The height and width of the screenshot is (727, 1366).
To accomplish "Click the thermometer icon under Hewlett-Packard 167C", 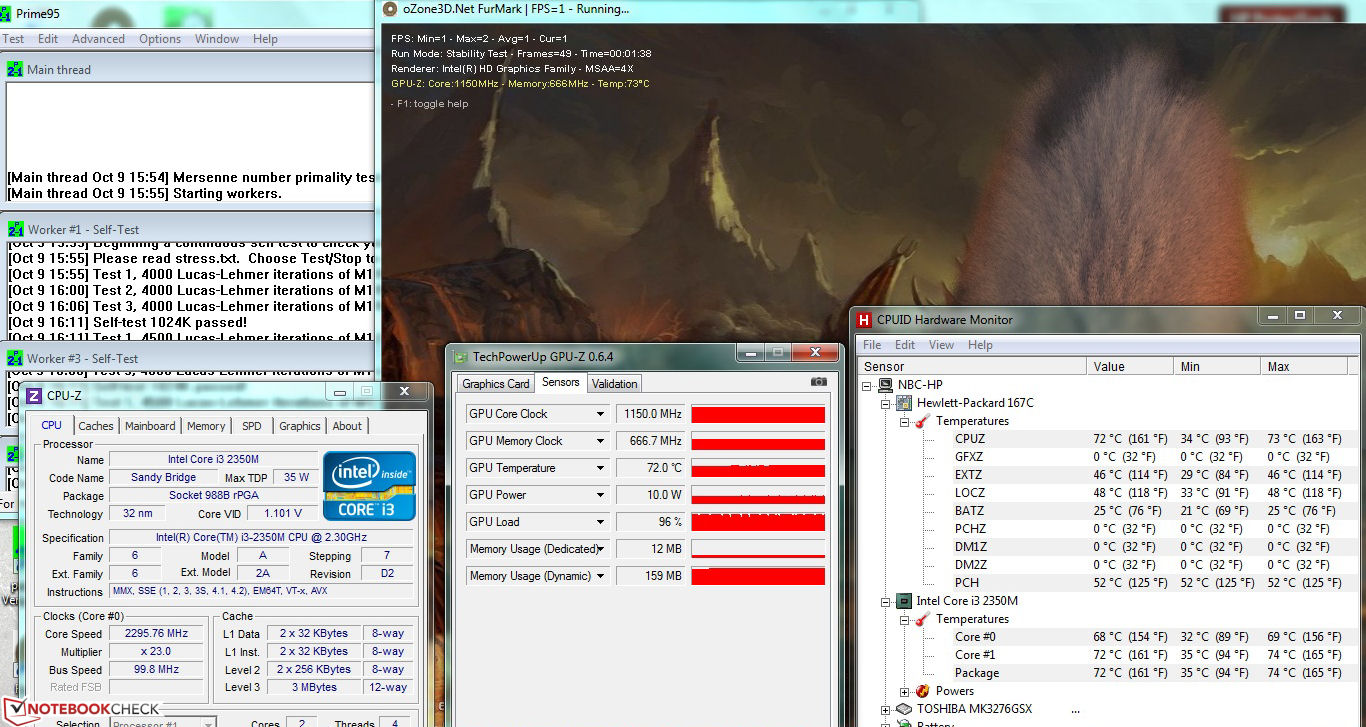I will (x=923, y=421).
